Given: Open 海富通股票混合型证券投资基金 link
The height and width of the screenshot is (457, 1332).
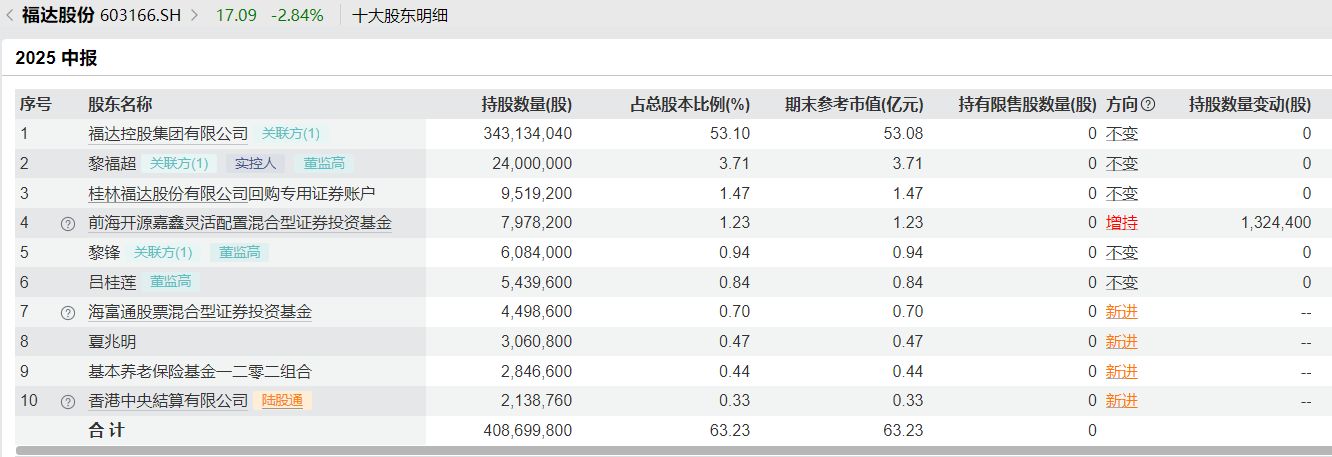Looking at the screenshot, I should [200, 312].
